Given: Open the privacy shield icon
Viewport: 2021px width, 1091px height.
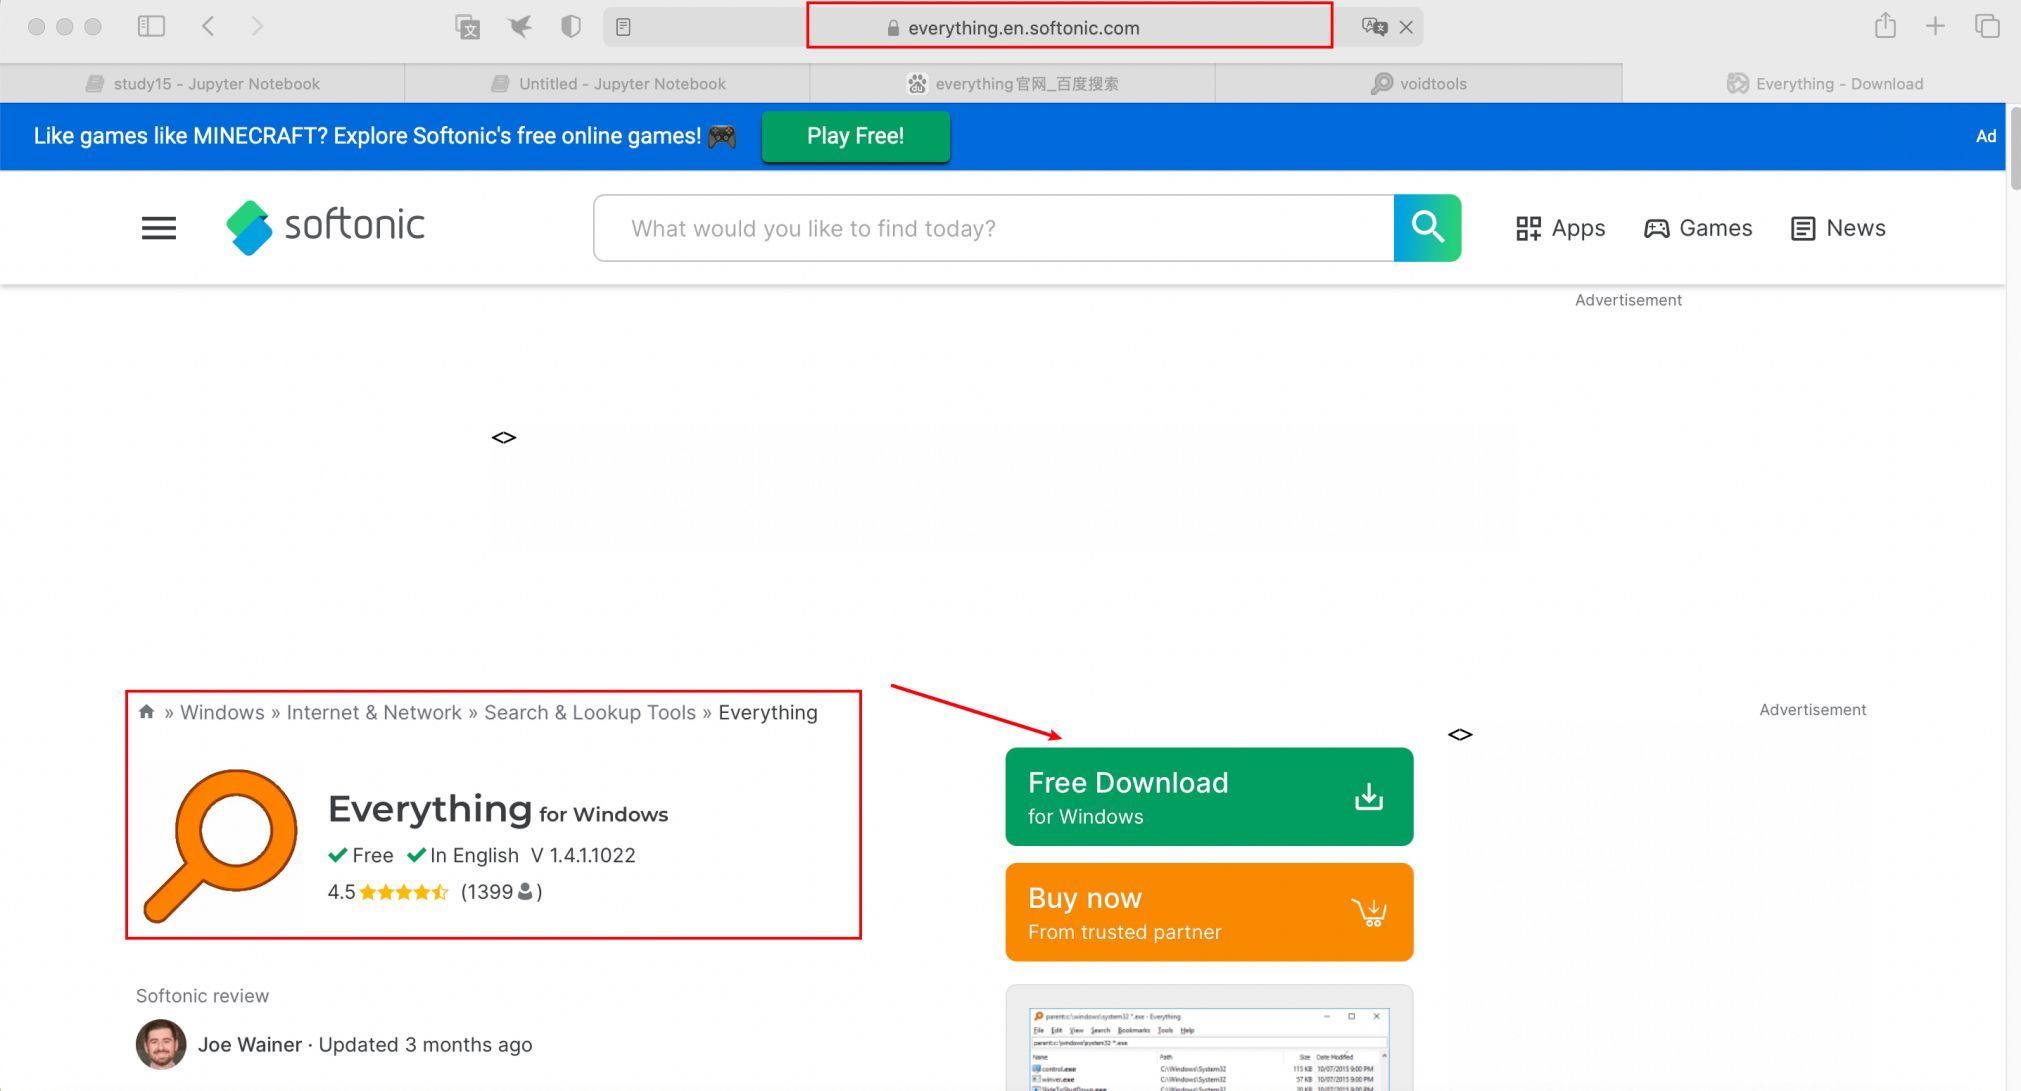Looking at the screenshot, I should pos(571,27).
